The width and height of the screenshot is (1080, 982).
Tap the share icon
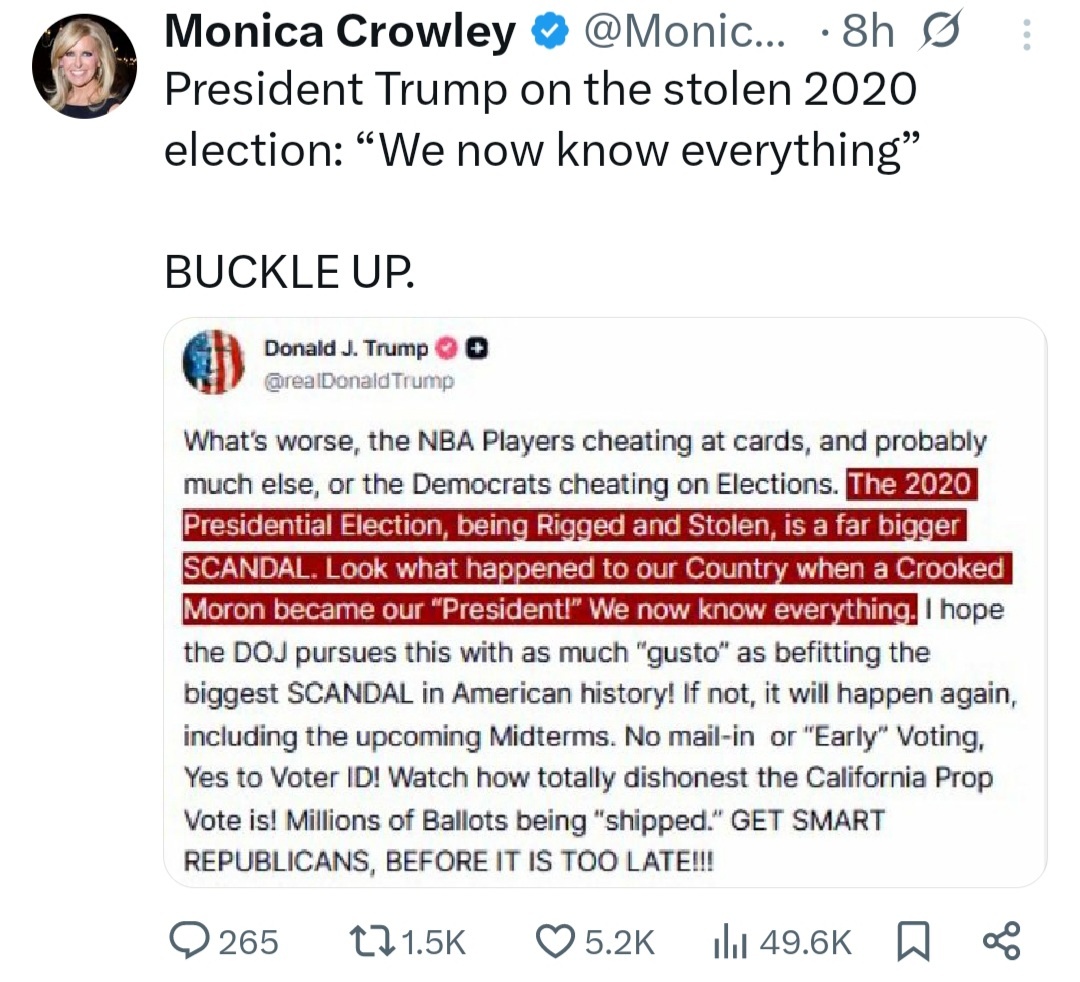[x=1001, y=941]
